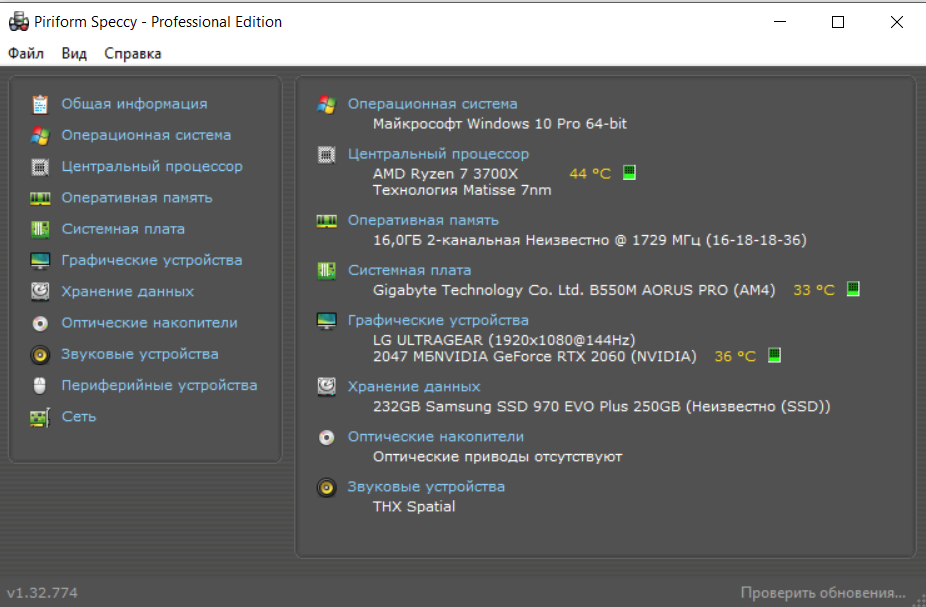Viewport: 926px width, 607px height.
Task: Click the network card icon in sidebar
Action: (40, 417)
